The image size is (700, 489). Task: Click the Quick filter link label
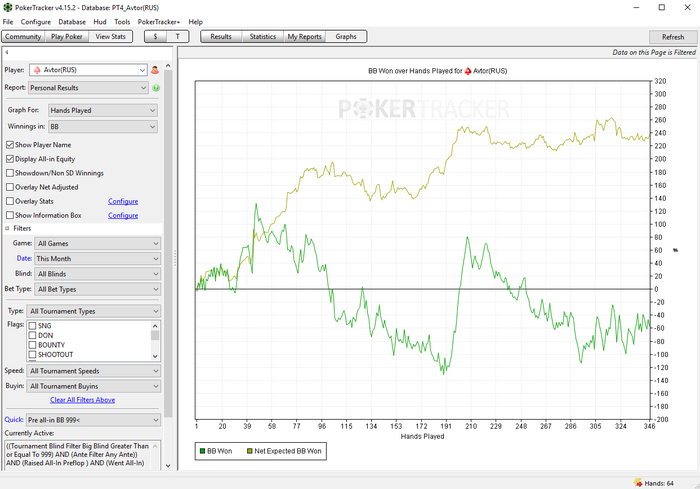click(13, 419)
